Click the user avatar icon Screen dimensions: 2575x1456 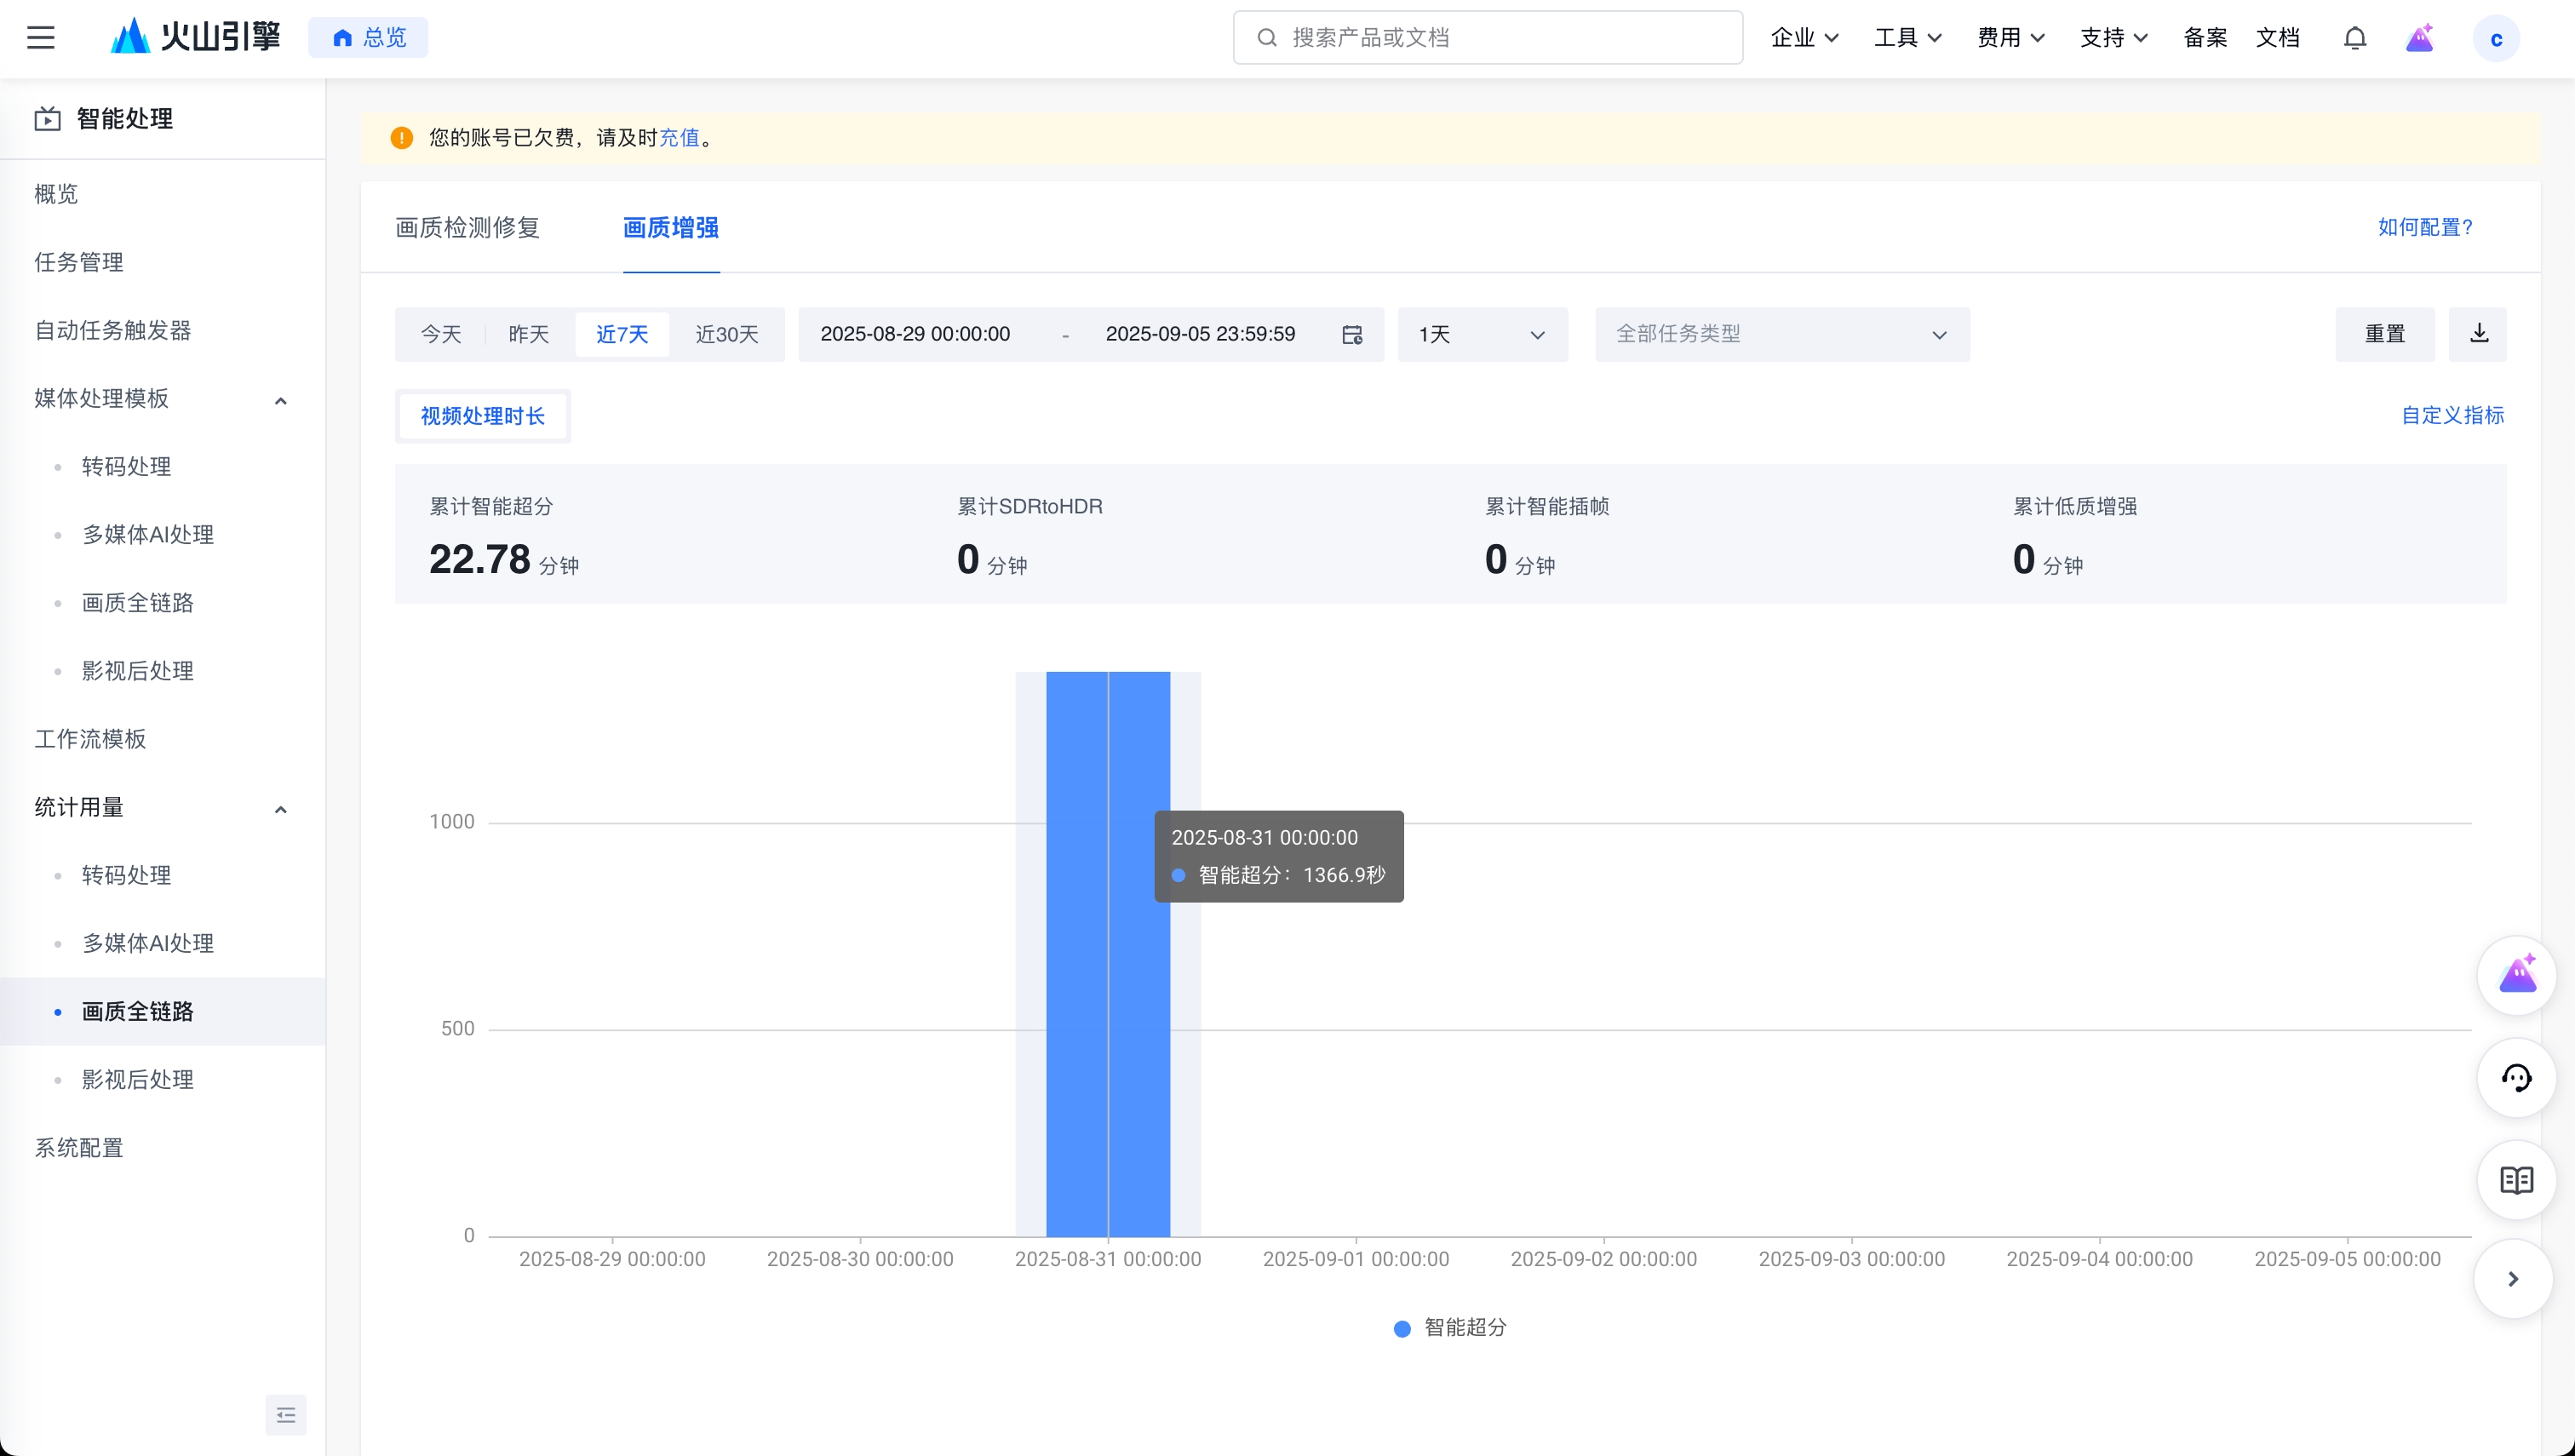[x=2496, y=39]
